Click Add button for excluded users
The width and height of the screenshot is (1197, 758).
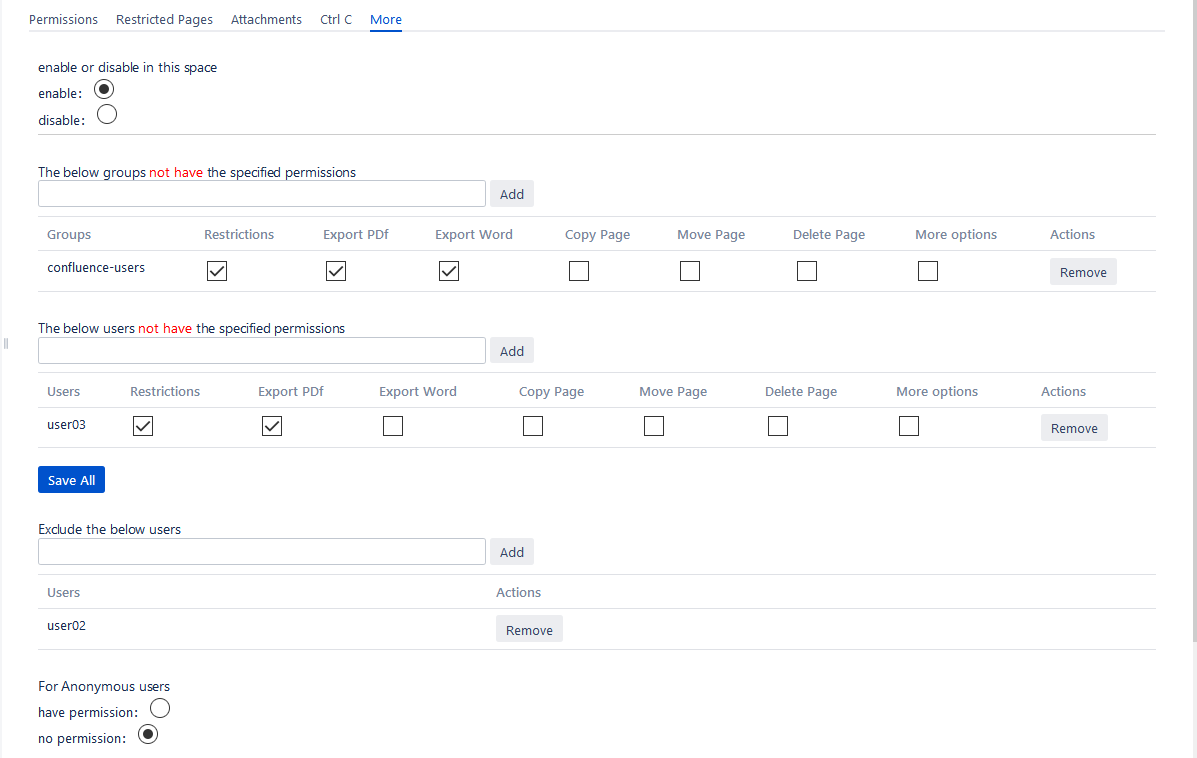pos(511,552)
